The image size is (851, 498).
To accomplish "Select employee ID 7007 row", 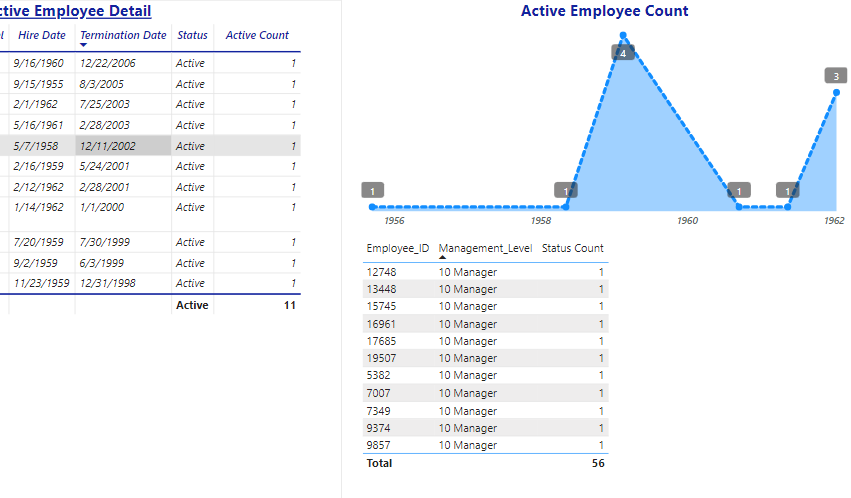I will pos(486,393).
